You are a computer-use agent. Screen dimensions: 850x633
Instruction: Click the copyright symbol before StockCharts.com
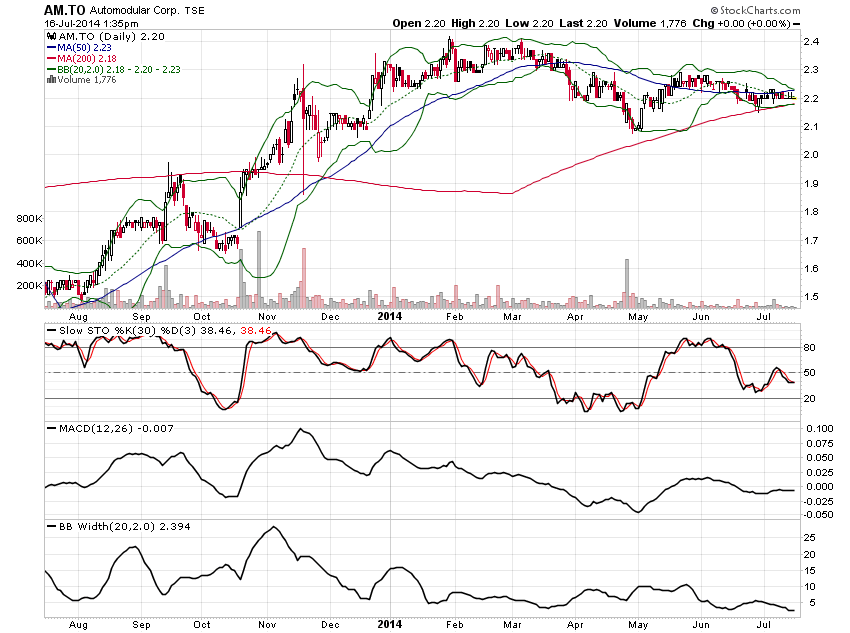click(x=714, y=10)
